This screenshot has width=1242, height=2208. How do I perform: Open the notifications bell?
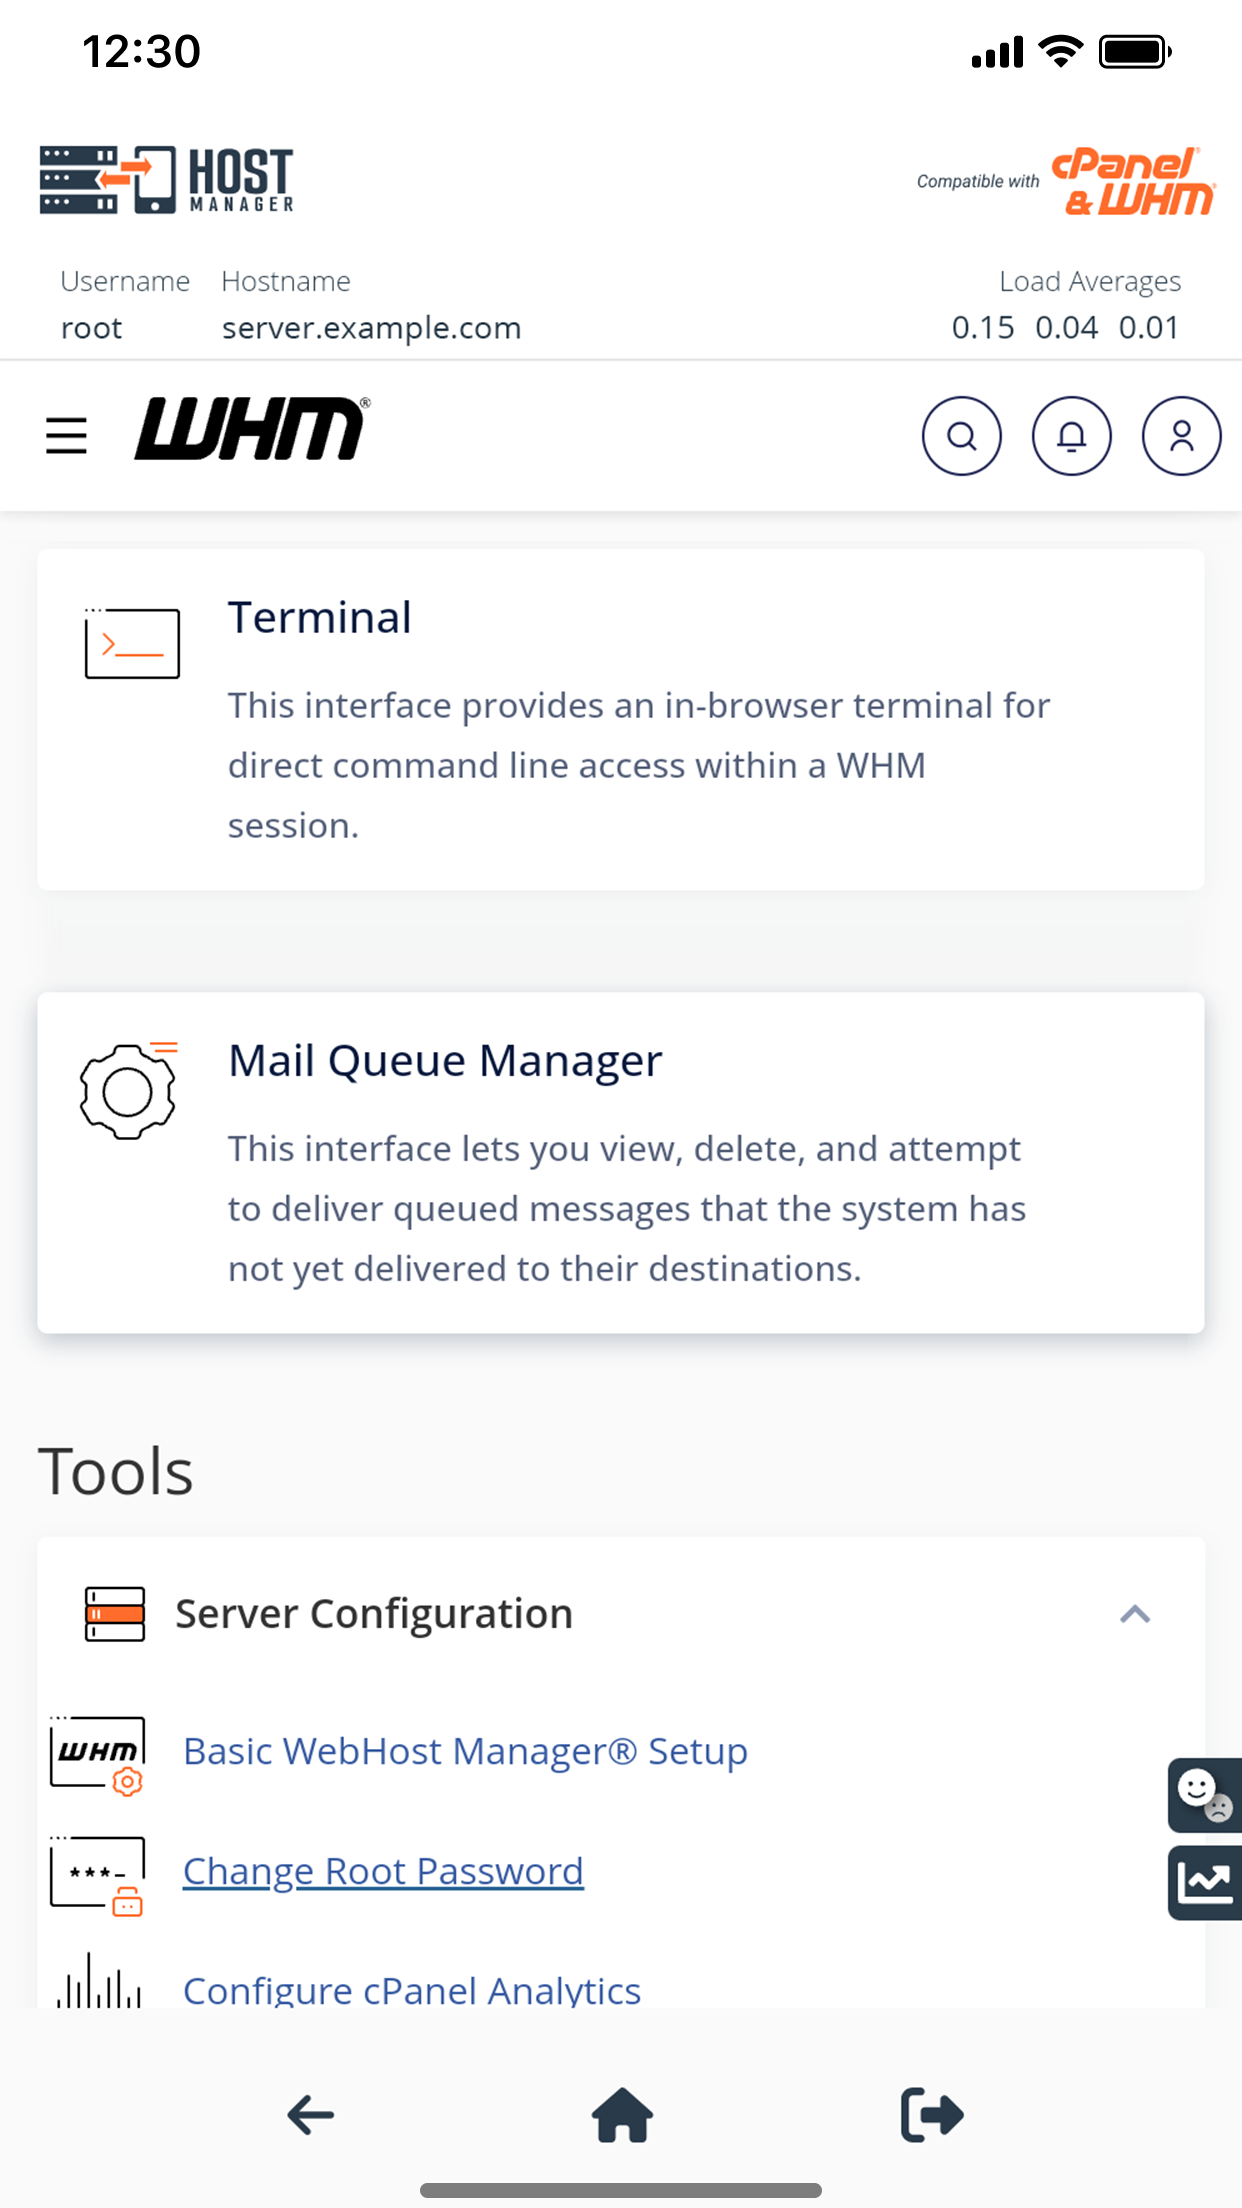[x=1071, y=436]
